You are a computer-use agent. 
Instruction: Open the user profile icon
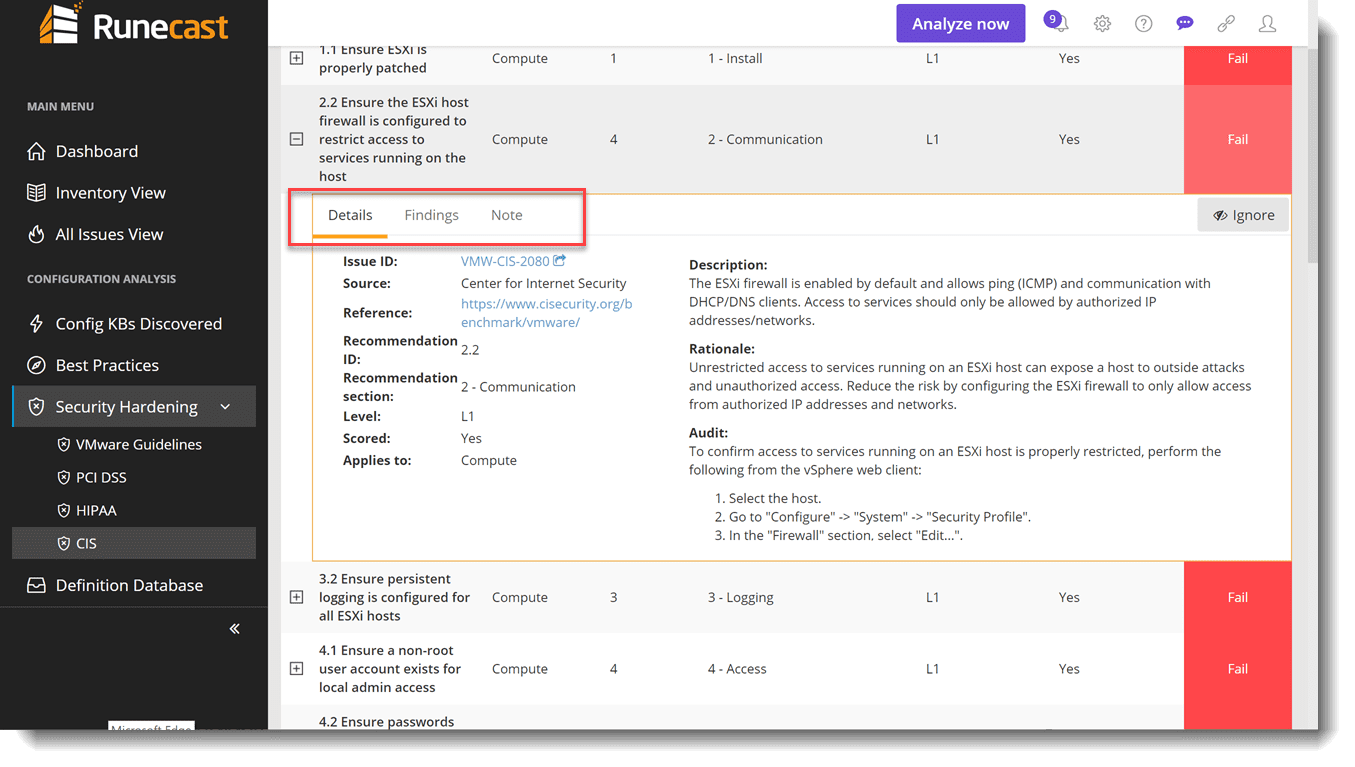click(1267, 24)
